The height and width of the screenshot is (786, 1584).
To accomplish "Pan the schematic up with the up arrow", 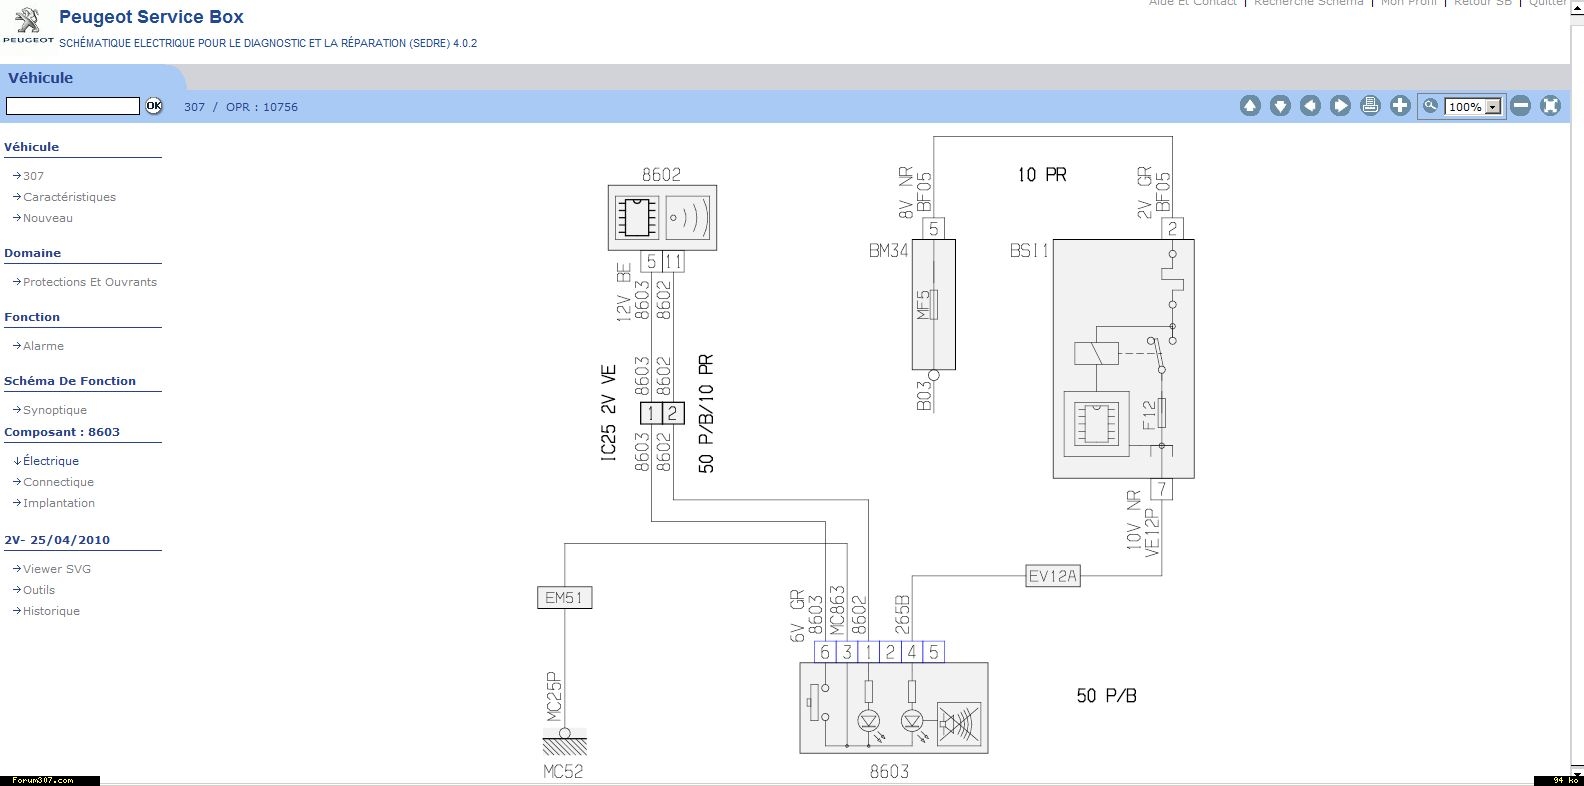I will tap(1250, 106).
